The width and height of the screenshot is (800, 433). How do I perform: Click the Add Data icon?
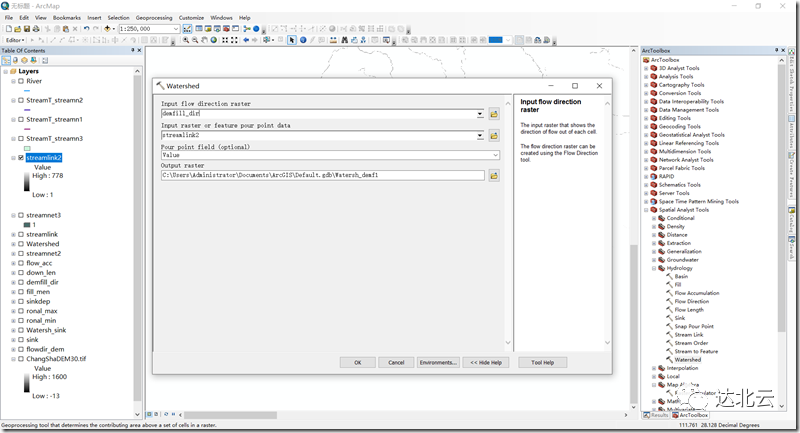(107, 29)
